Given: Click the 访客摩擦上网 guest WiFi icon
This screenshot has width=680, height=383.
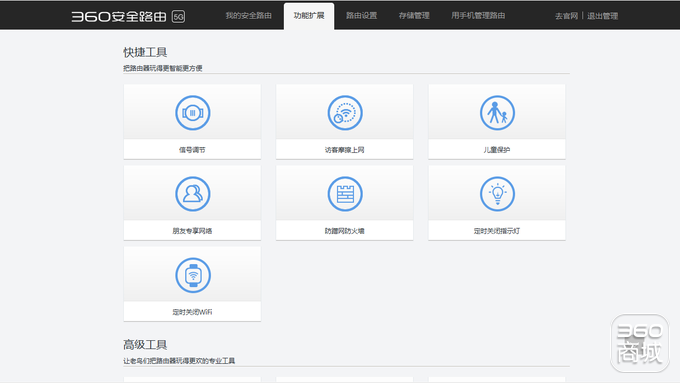Looking at the screenshot, I should (345, 113).
